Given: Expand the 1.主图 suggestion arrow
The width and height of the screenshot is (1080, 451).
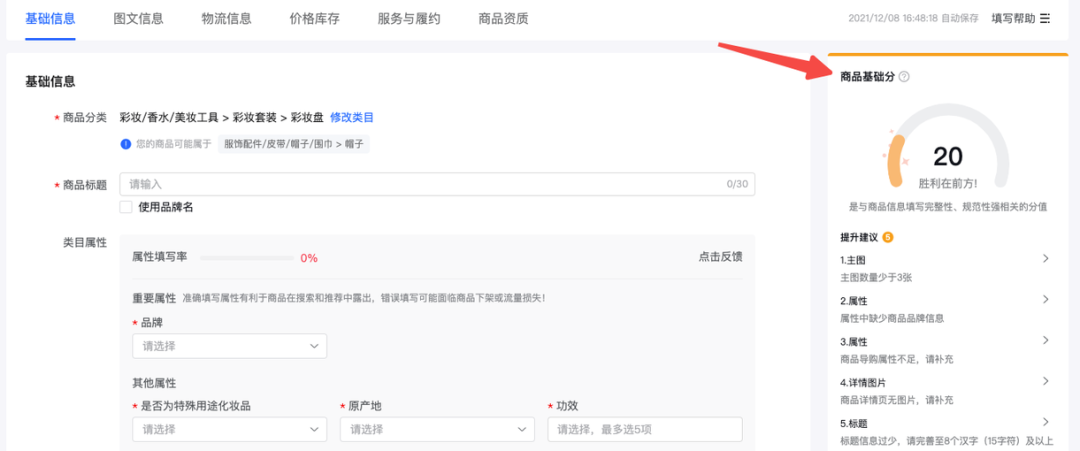Looking at the screenshot, I should tap(1045, 259).
